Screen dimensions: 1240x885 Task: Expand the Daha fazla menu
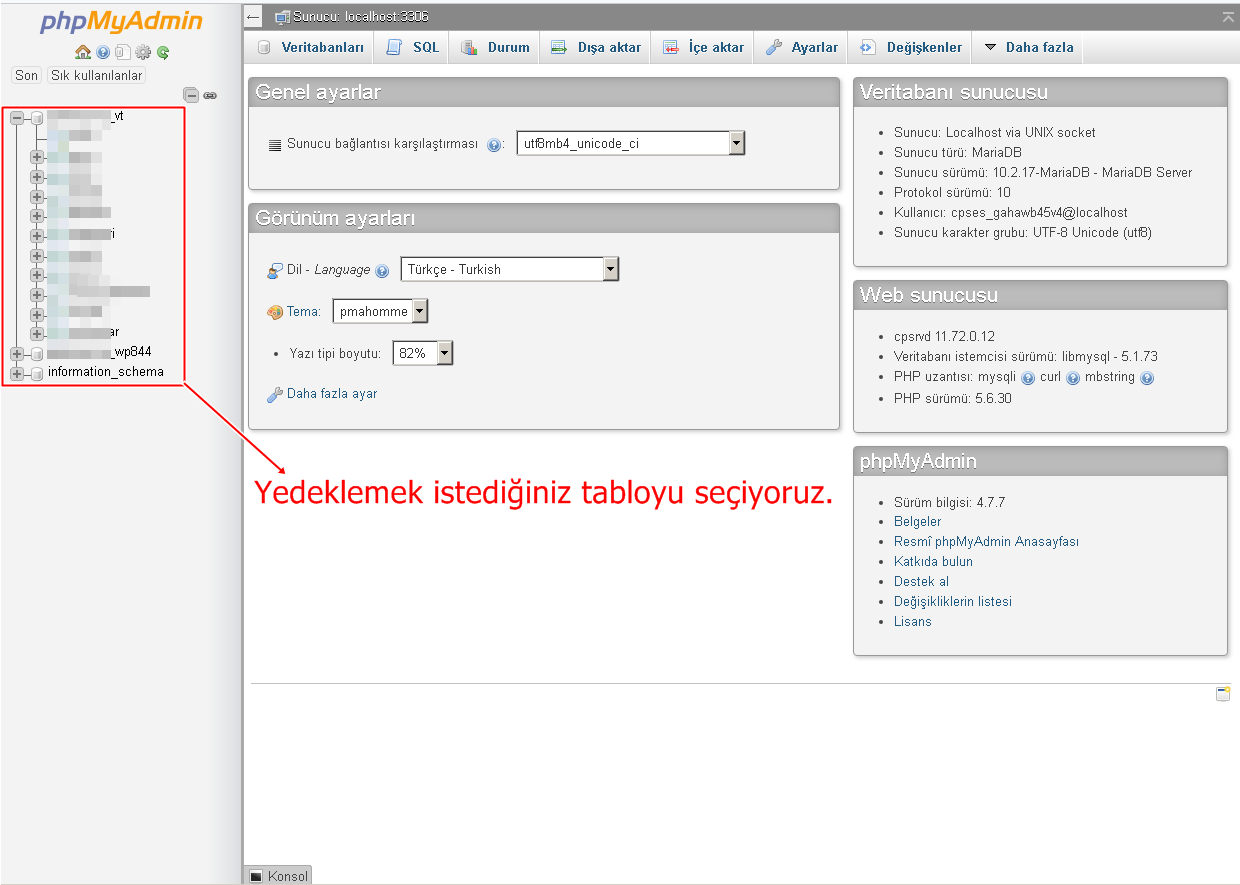click(1029, 47)
